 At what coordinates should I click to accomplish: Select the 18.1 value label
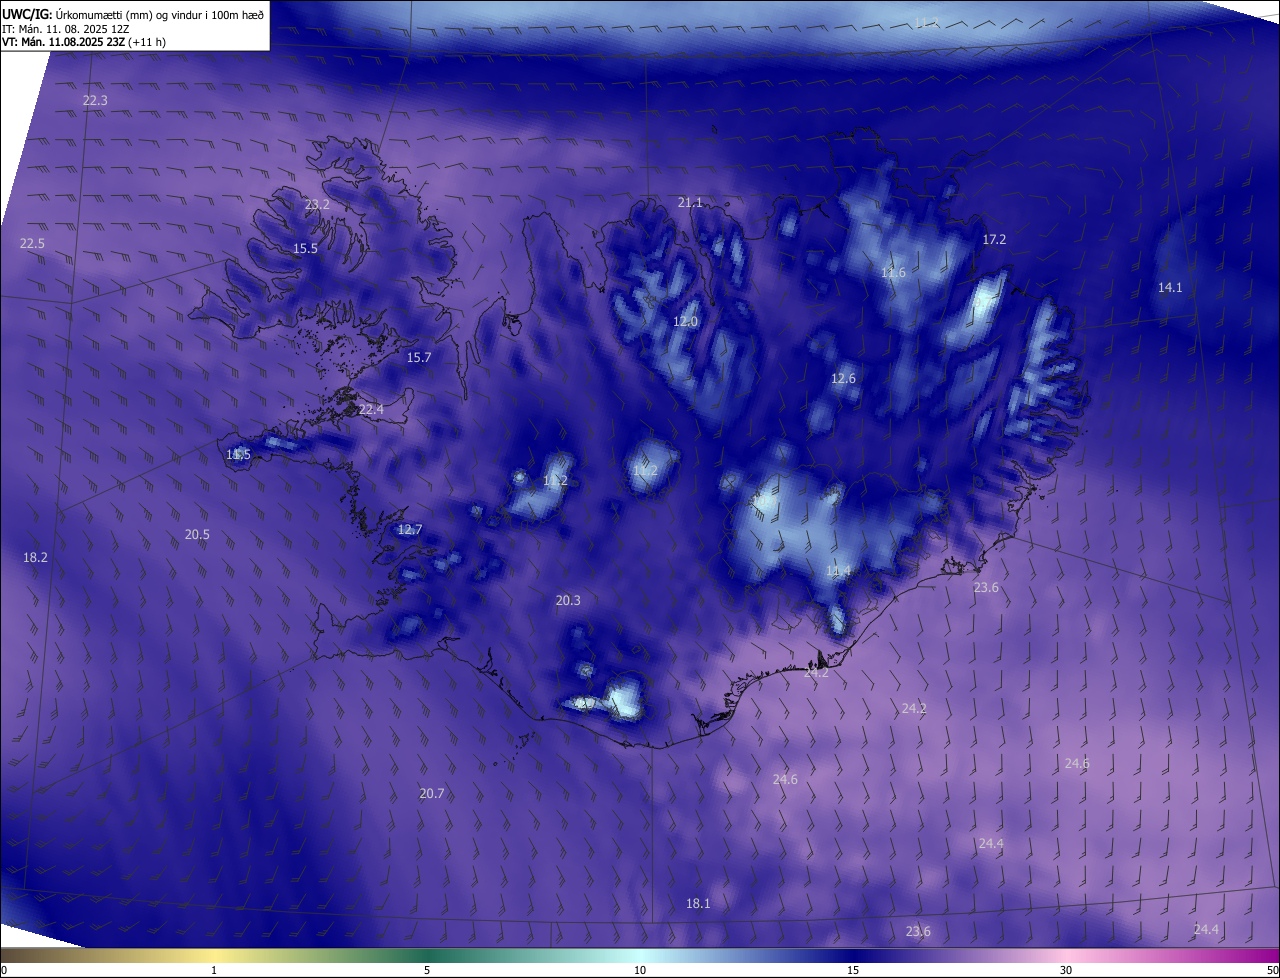point(698,904)
